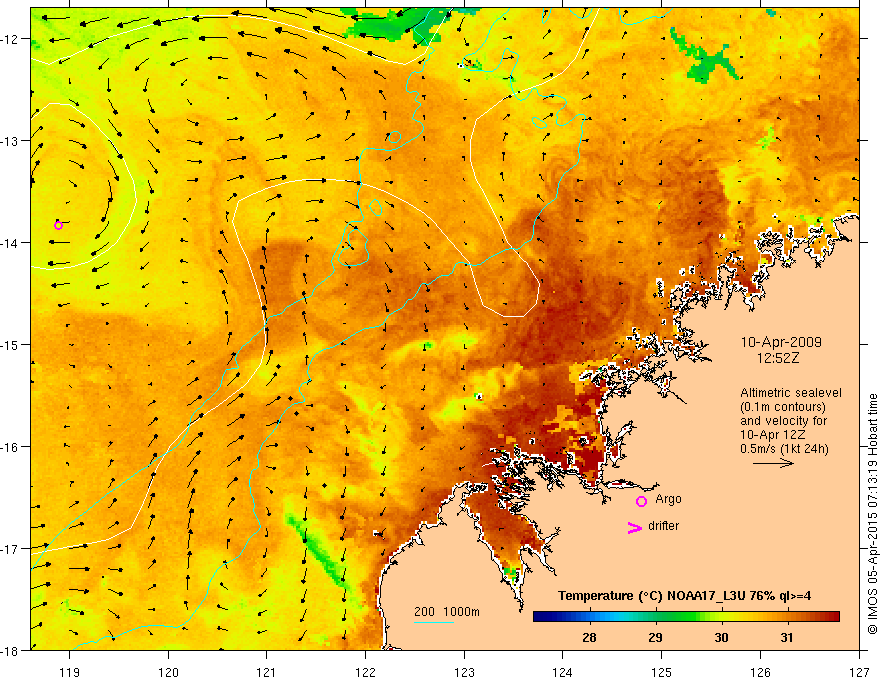This screenshot has height=680, width=880.
Task: Click longitude label 126
Action: click(760, 672)
